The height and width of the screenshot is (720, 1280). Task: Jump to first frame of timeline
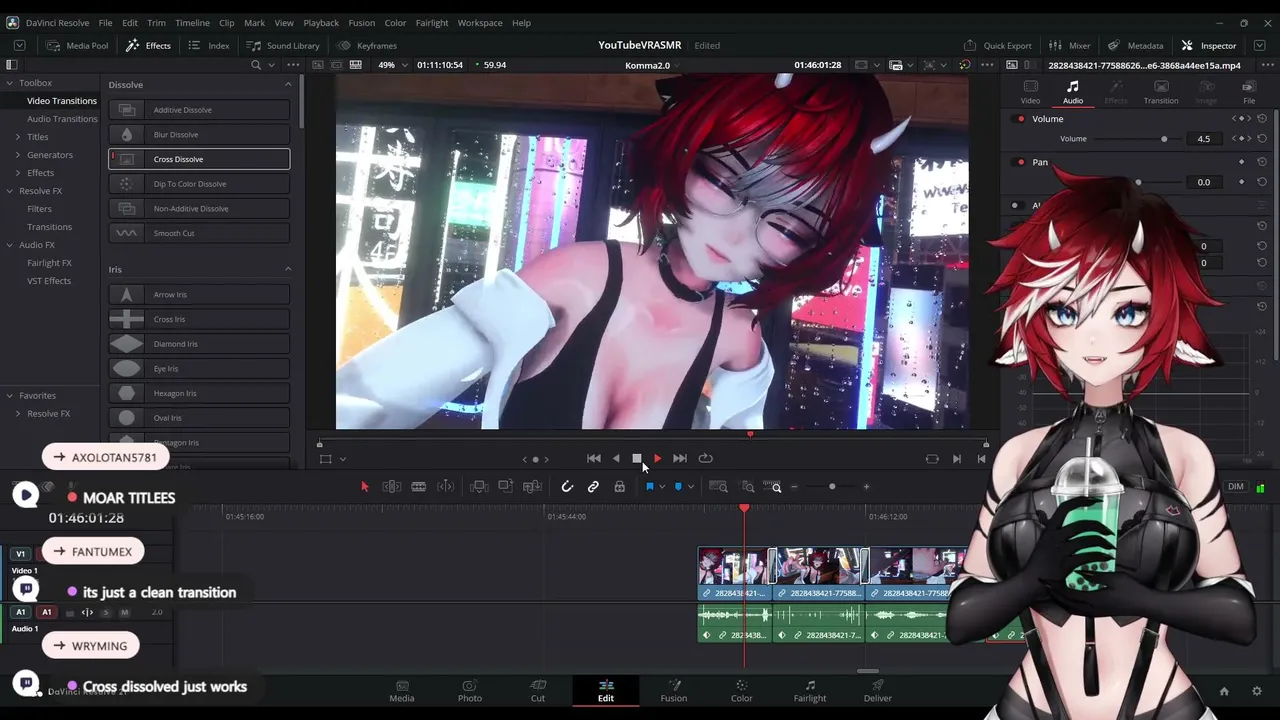[x=593, y=458]
